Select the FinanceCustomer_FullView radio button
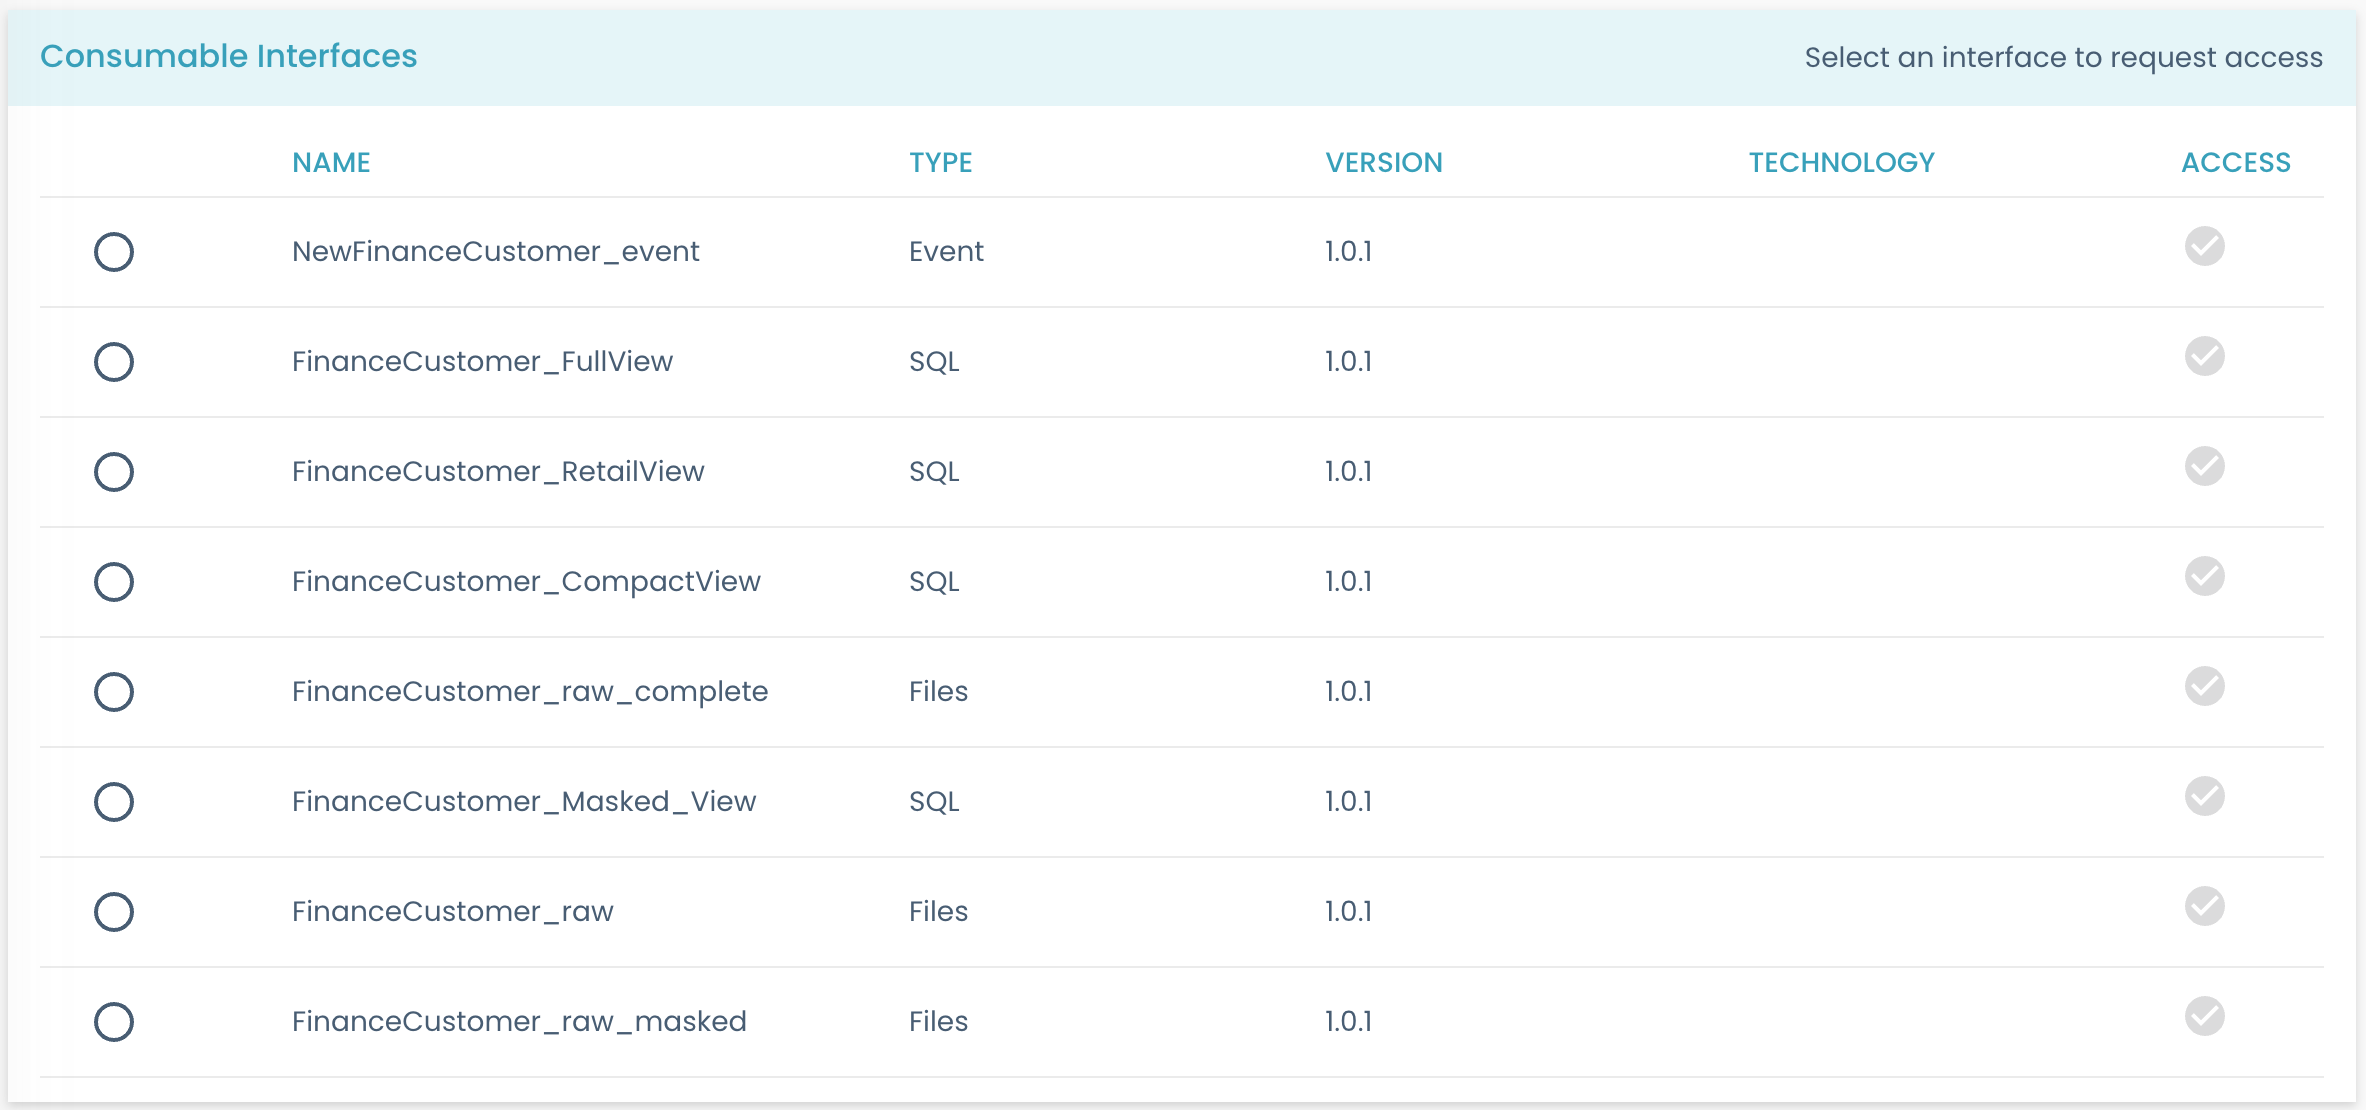2366x1110 pixels. 114,362
